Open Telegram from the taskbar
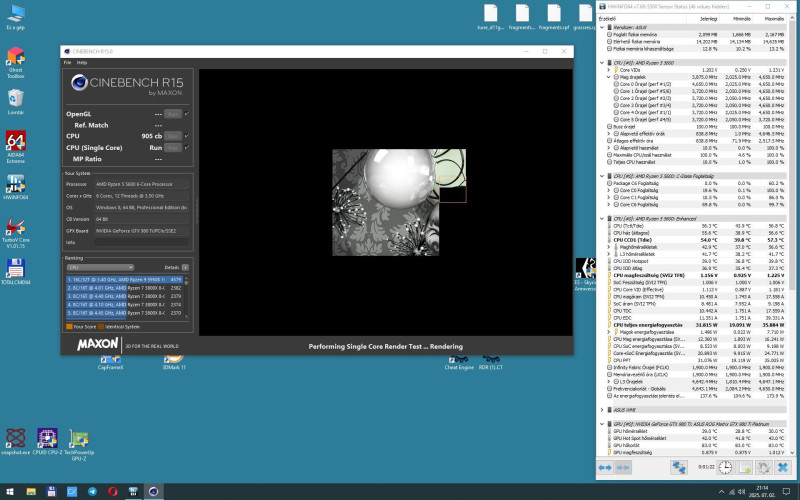800x500 pixels. click(x=92, y=491)
